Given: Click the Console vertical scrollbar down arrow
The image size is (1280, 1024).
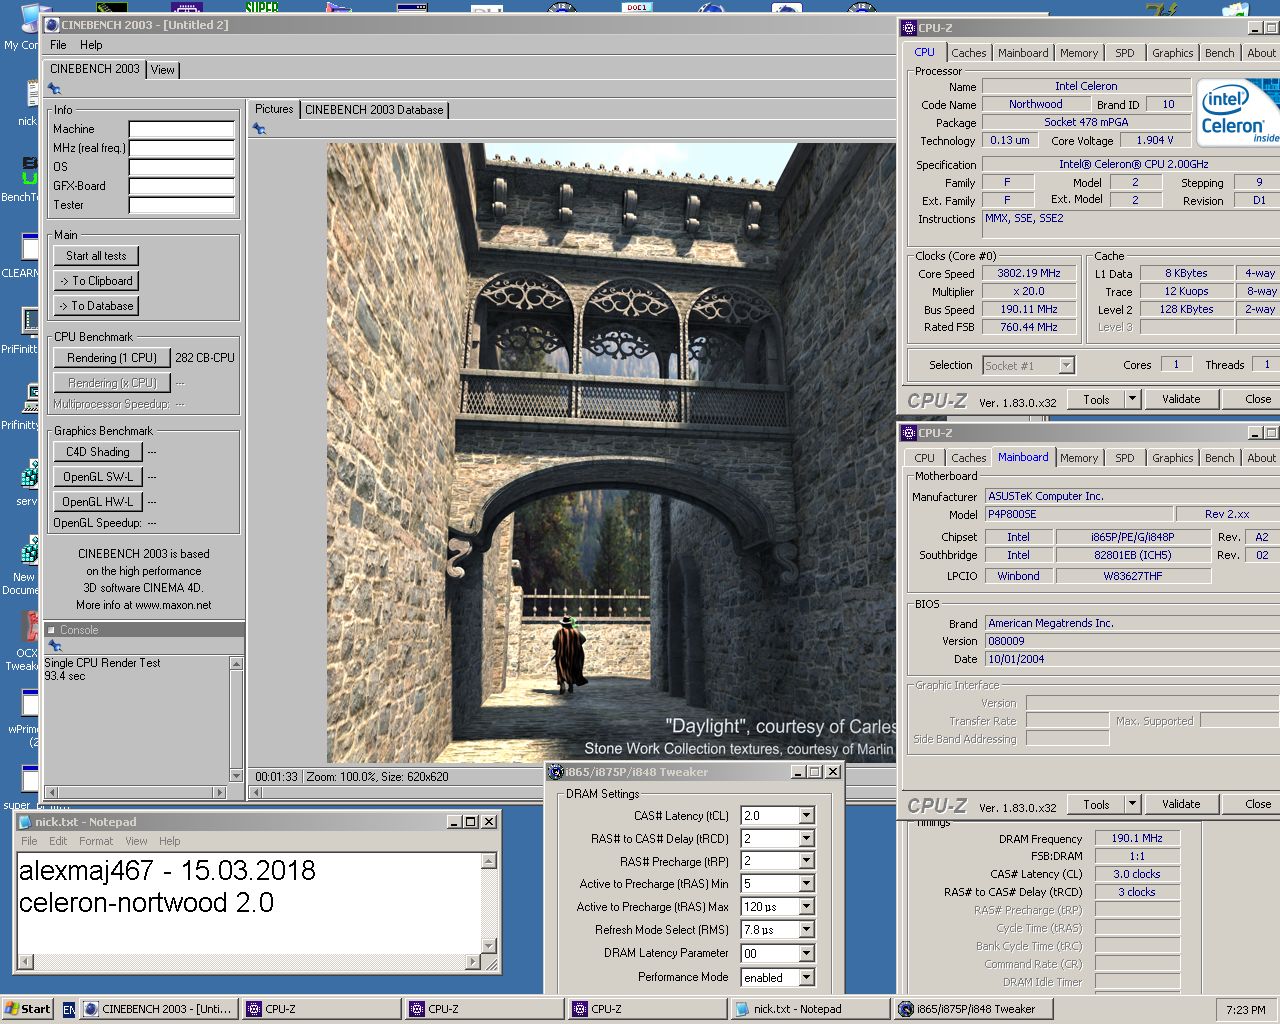Looking at the screenshot, I should click(x=236, y=775).
